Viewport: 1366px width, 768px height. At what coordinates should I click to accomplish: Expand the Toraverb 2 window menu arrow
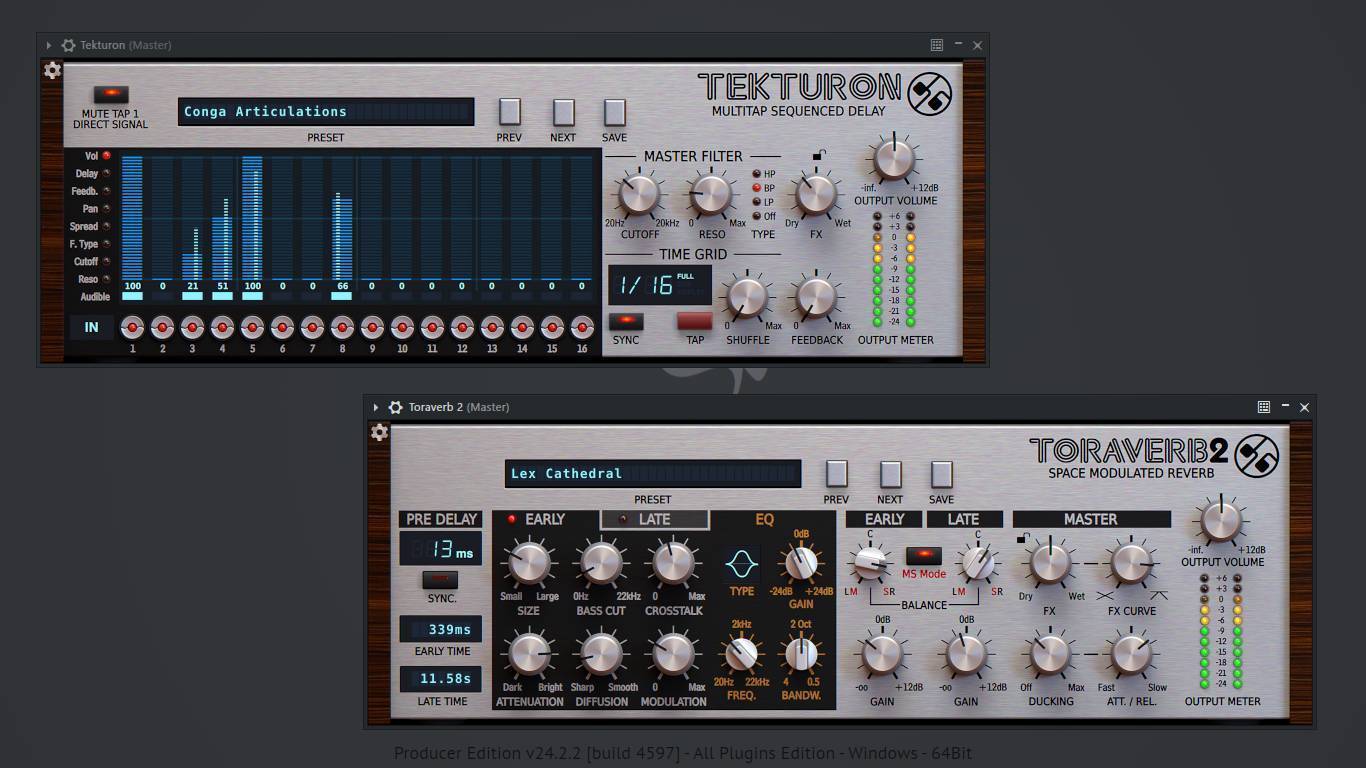click(x=375, y=407)
